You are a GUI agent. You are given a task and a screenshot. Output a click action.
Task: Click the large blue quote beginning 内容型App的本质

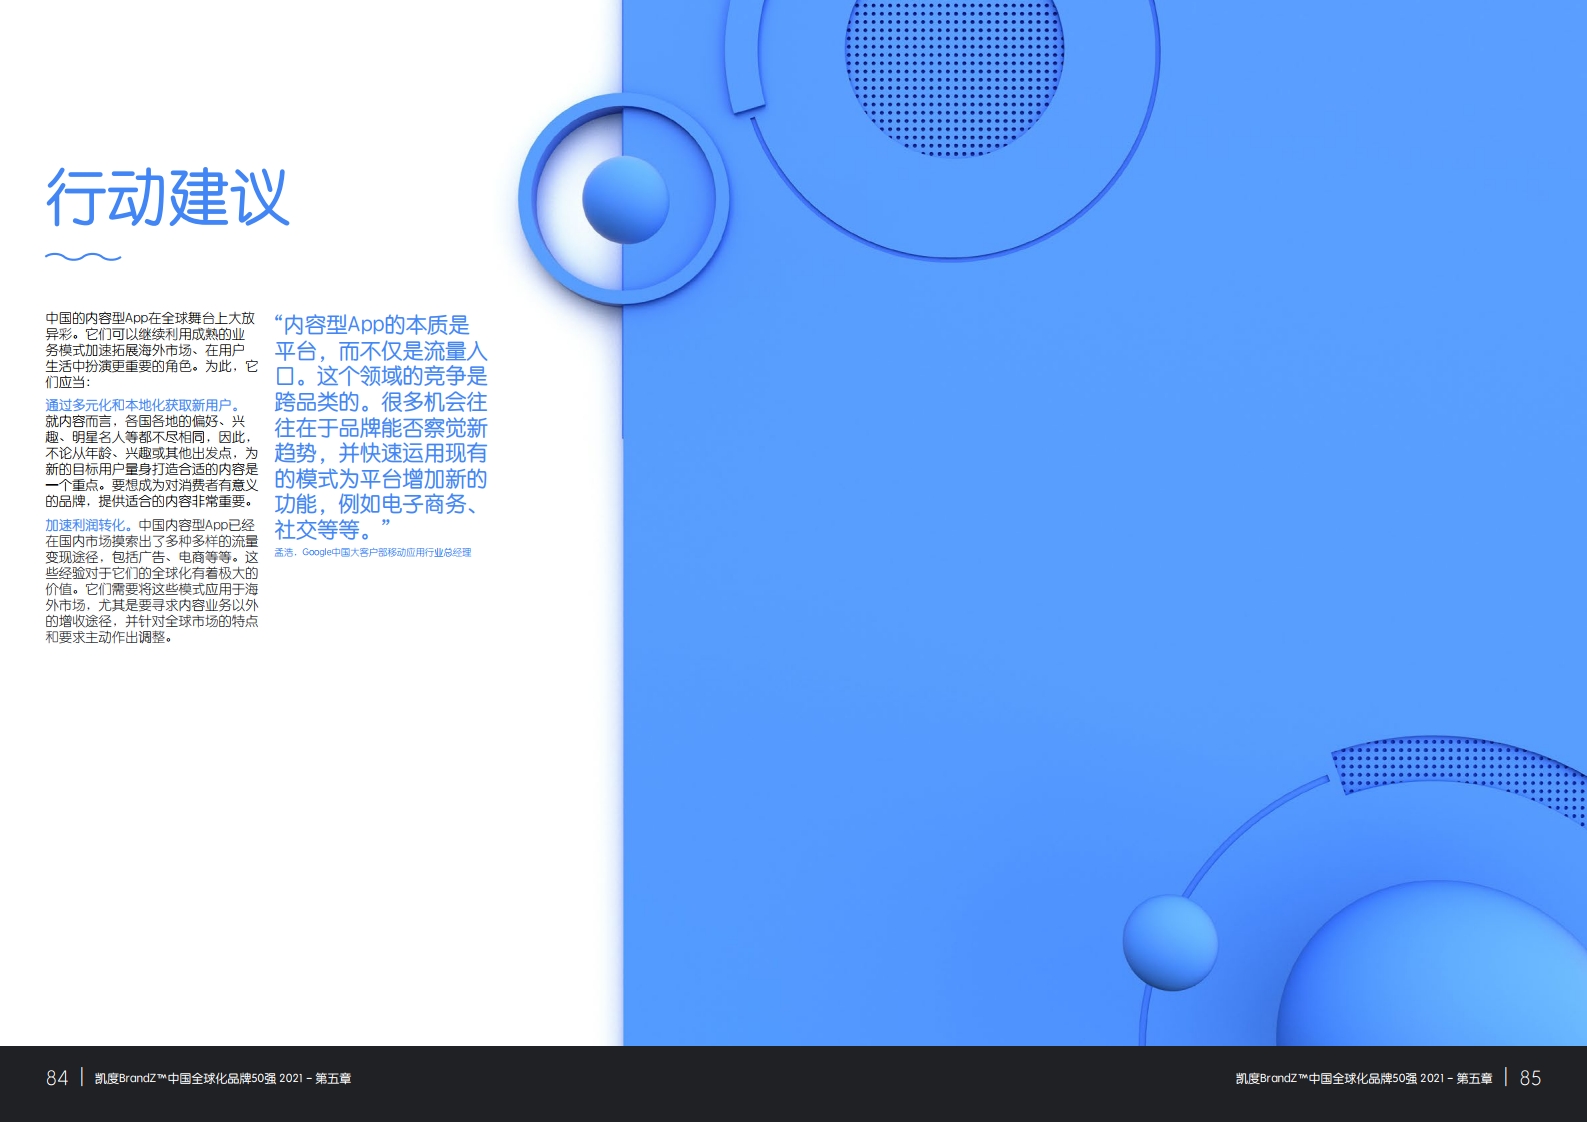(380, 427)
